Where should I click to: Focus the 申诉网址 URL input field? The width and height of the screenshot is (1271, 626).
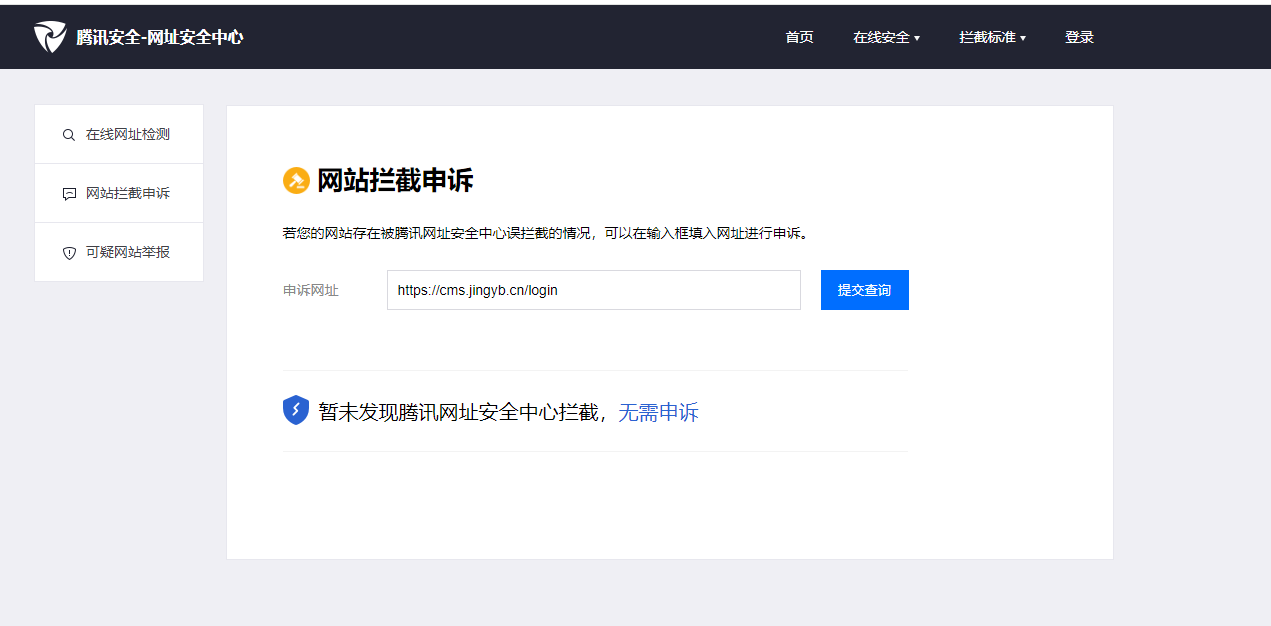point(594,290)
